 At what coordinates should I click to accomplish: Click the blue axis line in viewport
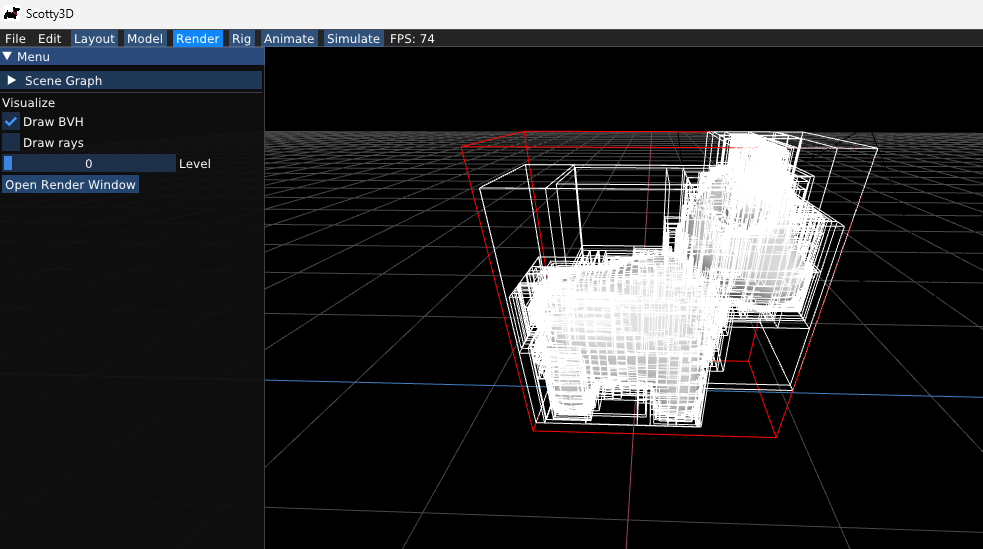coord(400,382)
